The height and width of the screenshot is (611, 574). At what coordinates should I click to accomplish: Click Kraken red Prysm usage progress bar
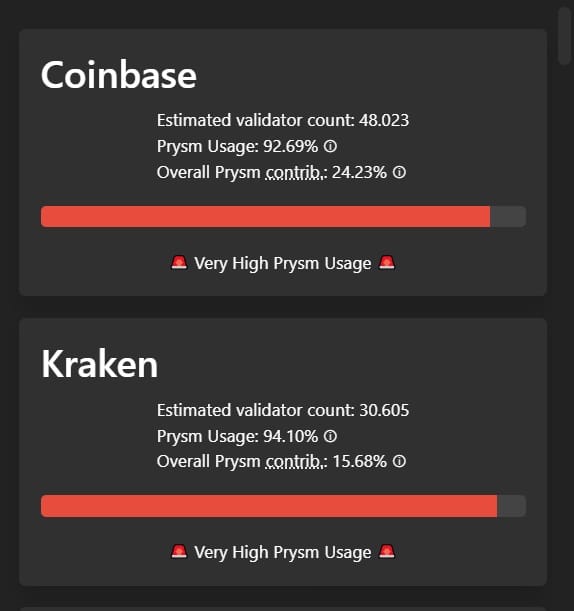pyautogui.click(x=269, y=506)
